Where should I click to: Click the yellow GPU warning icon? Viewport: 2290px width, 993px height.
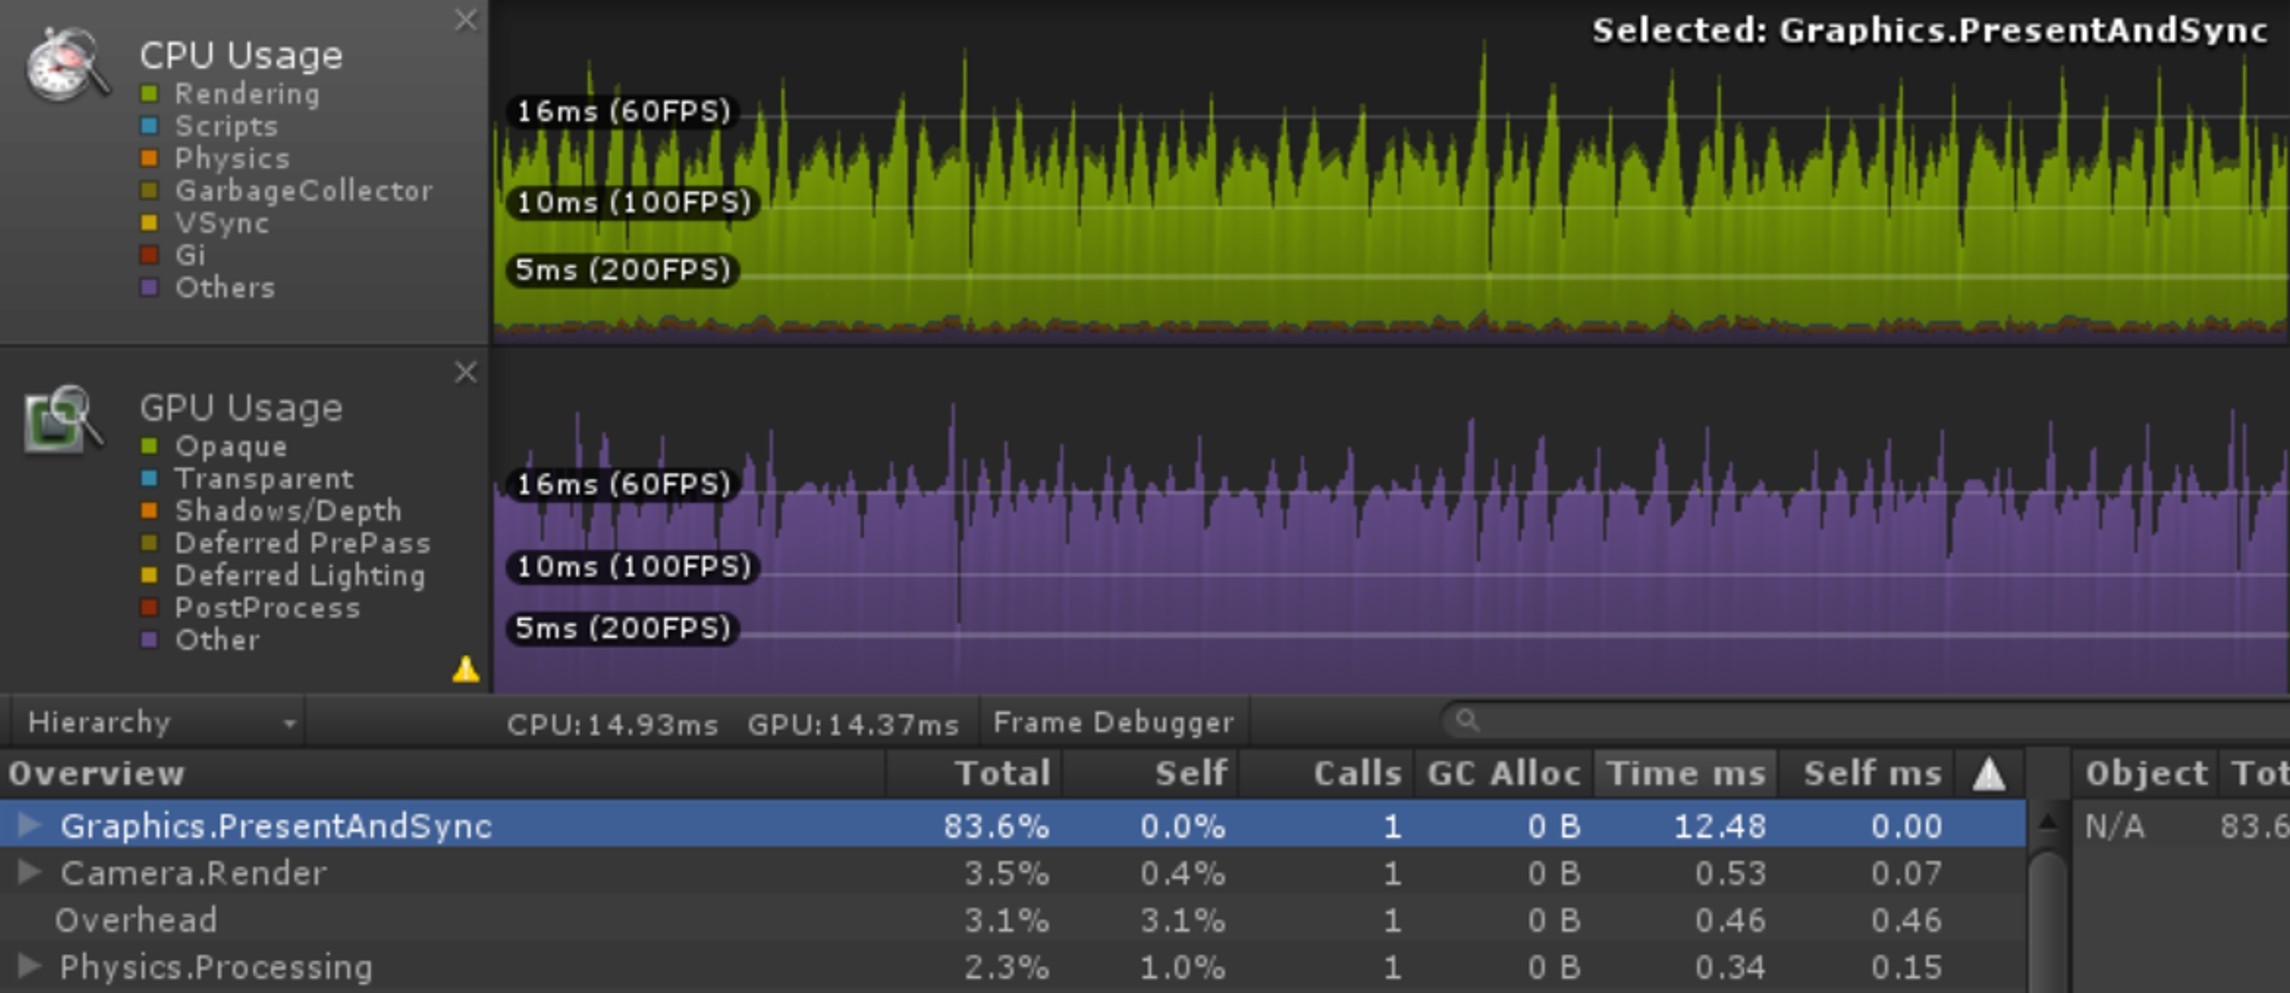click(465, 669)
